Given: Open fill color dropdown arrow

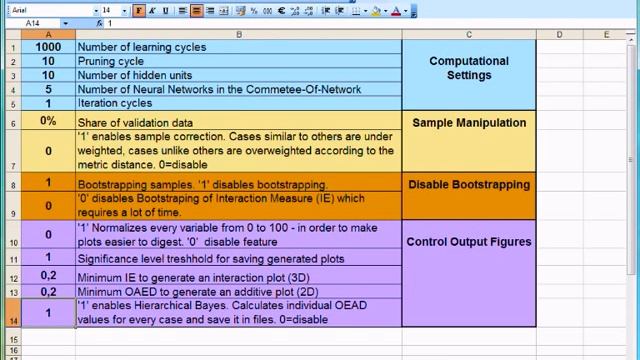Looking at the screenshot, I should point(386,11).
